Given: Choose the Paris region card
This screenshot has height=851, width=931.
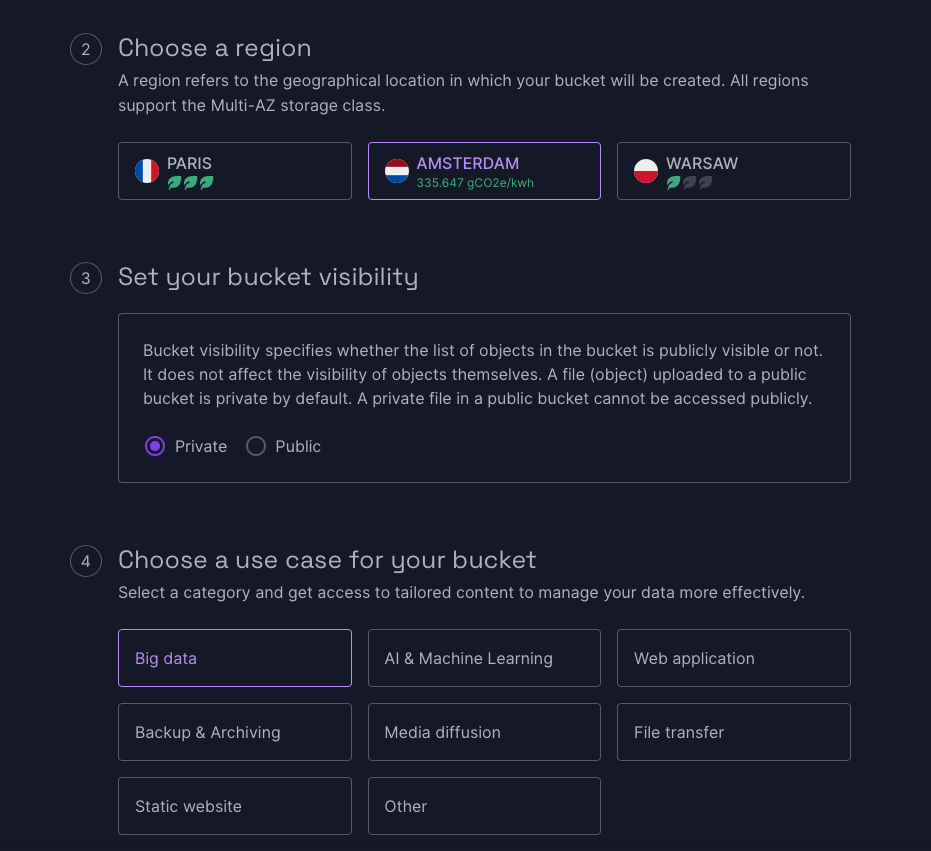Looking at the screenshot, I should (x=235, y=171).
